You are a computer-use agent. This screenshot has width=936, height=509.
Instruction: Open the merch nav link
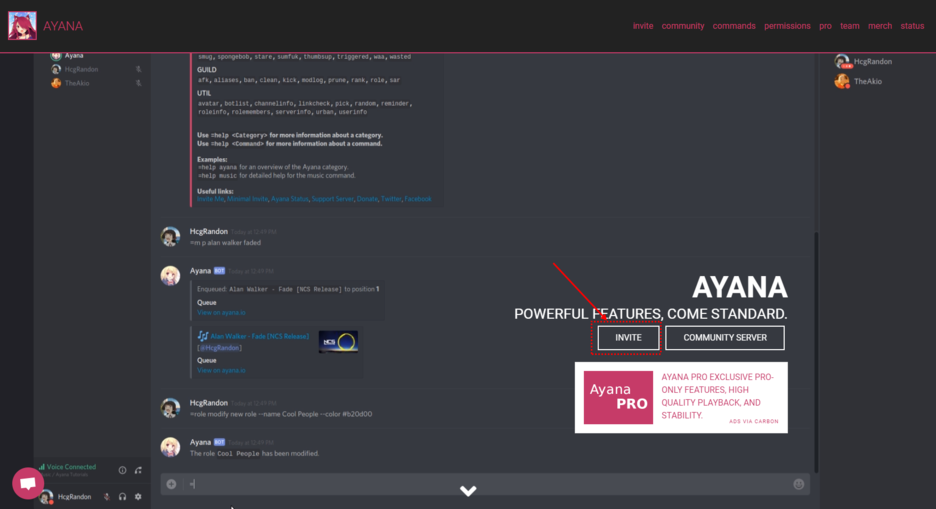click(x=880, y=26)
